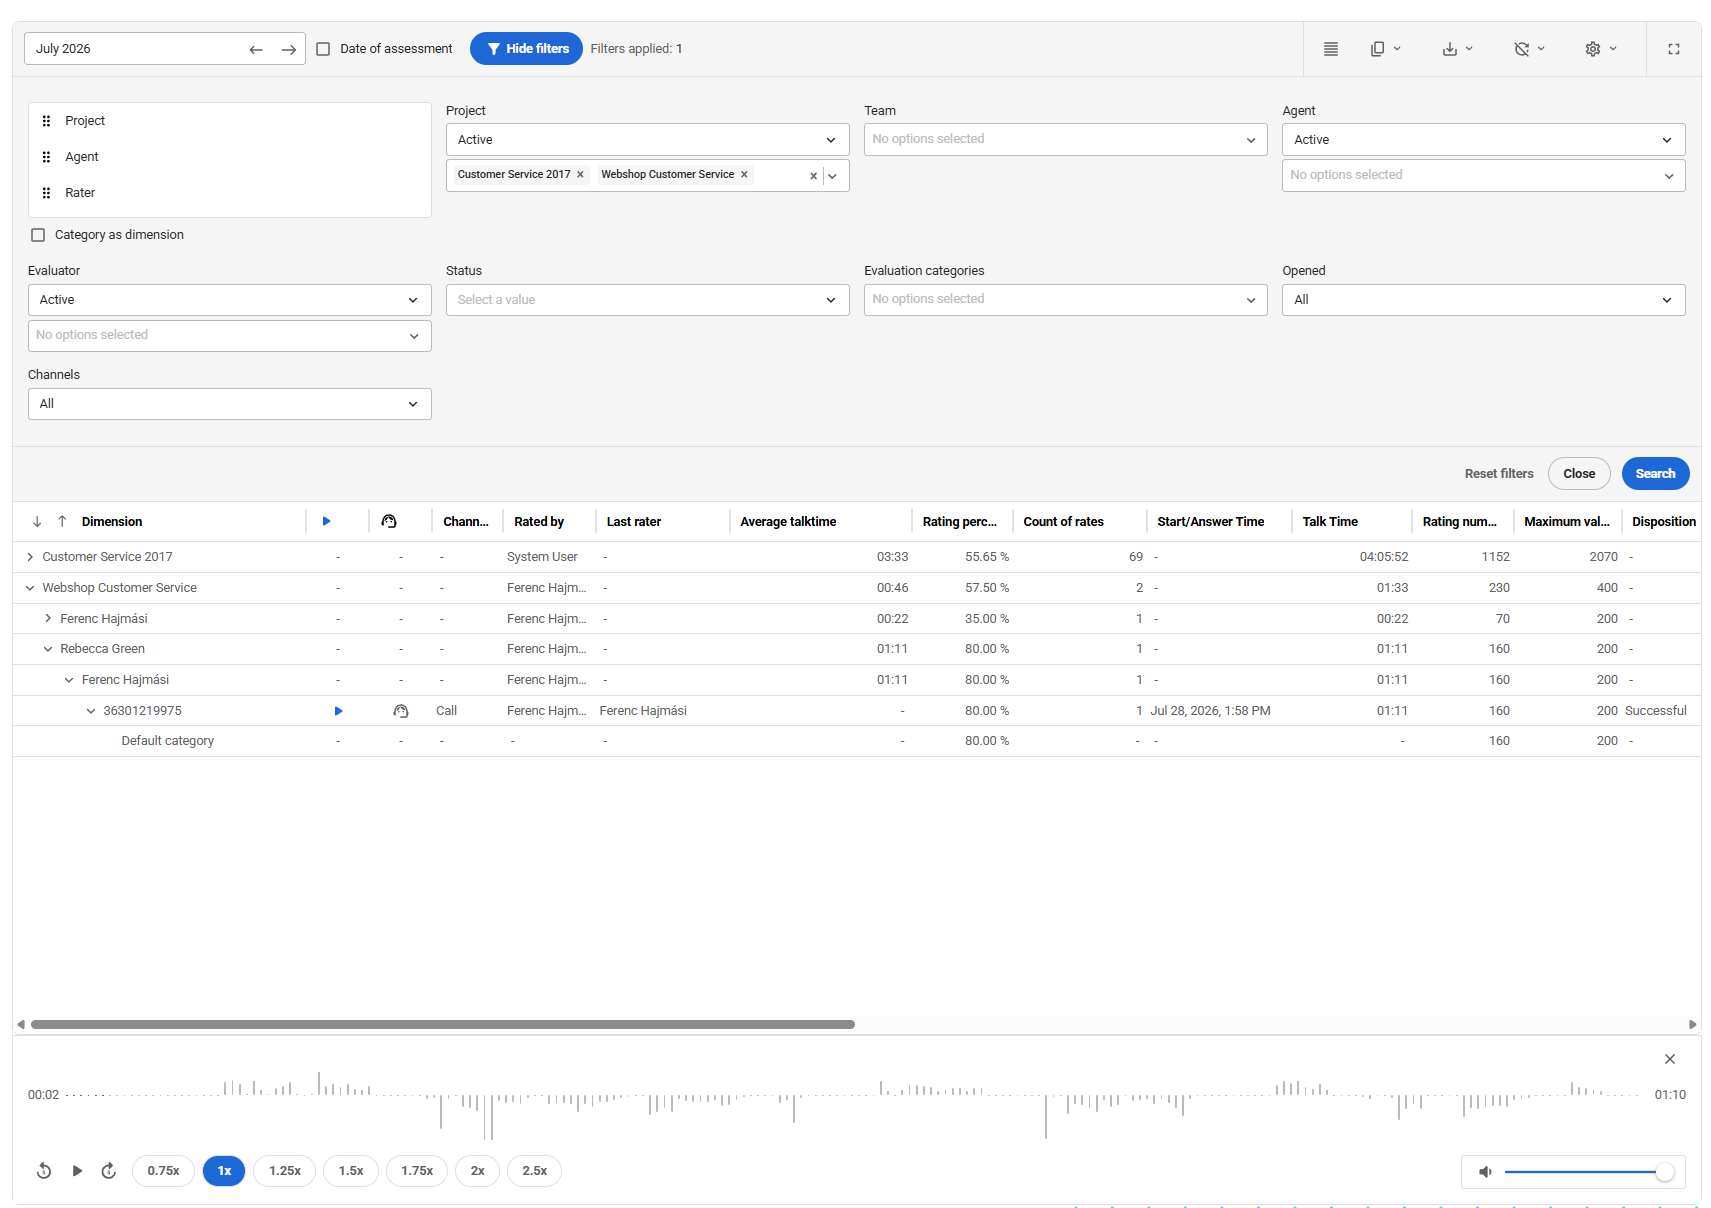Screen dimensions: 1711x1208
Task: Set playback speed to 2.5x
Action: pos(534,1171)
